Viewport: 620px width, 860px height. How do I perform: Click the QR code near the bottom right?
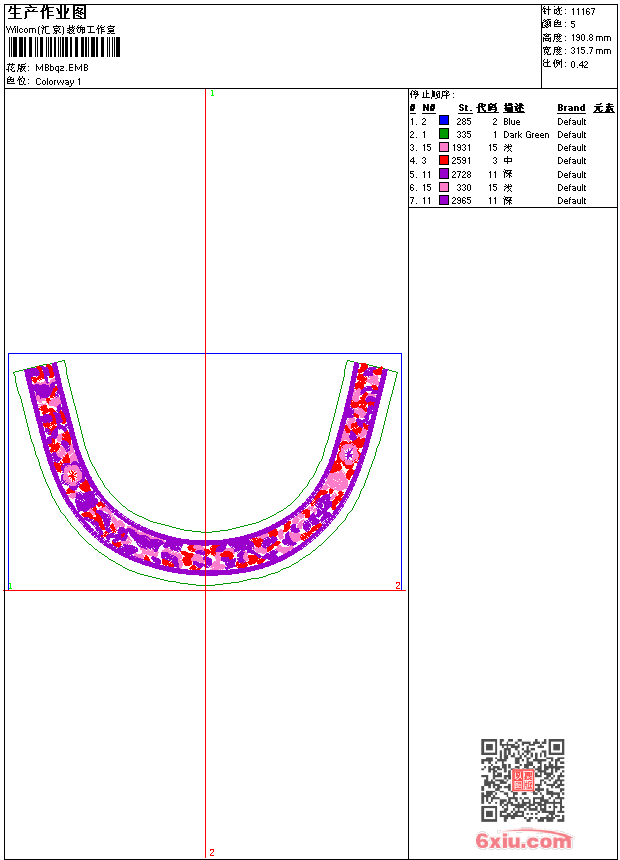pos(523,780)
